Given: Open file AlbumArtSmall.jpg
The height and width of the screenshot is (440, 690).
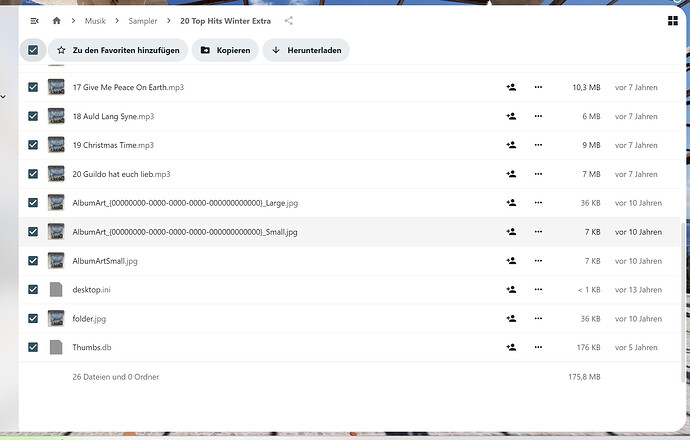Looking at the screenshot, I should click(x=105, y=261).
